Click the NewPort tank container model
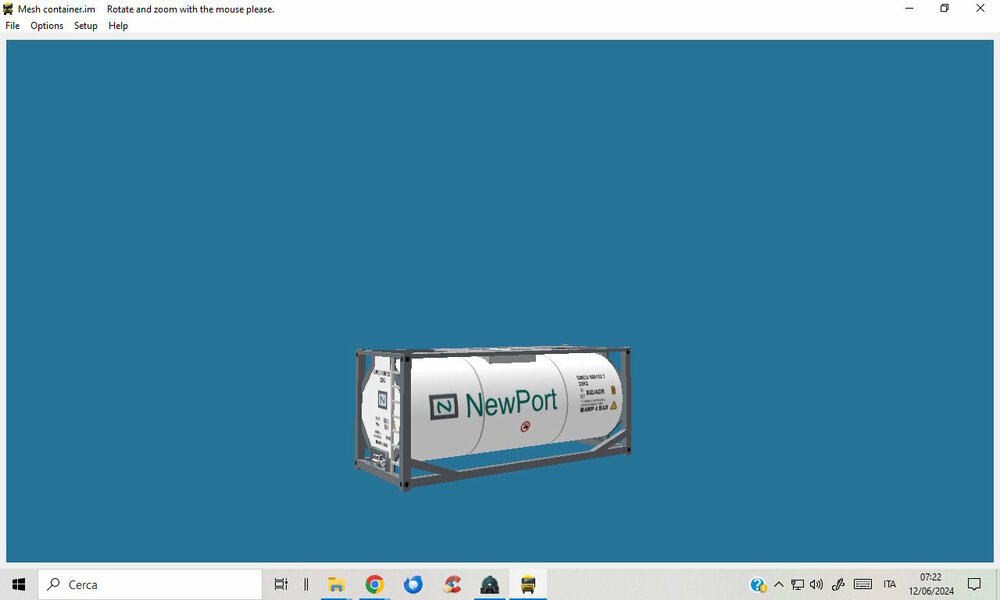1000x600 pixels. [x=493, y=418]
